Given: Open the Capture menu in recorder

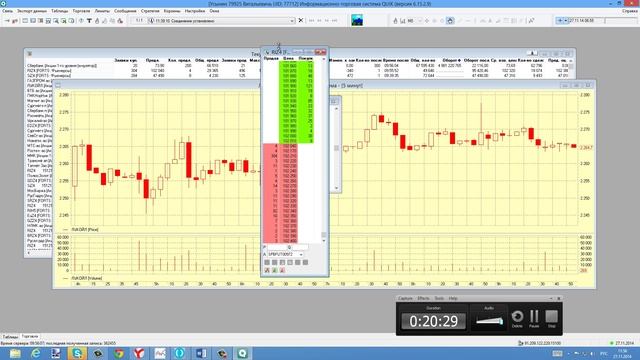Looking at the screenshot, I should (x=405, y=298).
